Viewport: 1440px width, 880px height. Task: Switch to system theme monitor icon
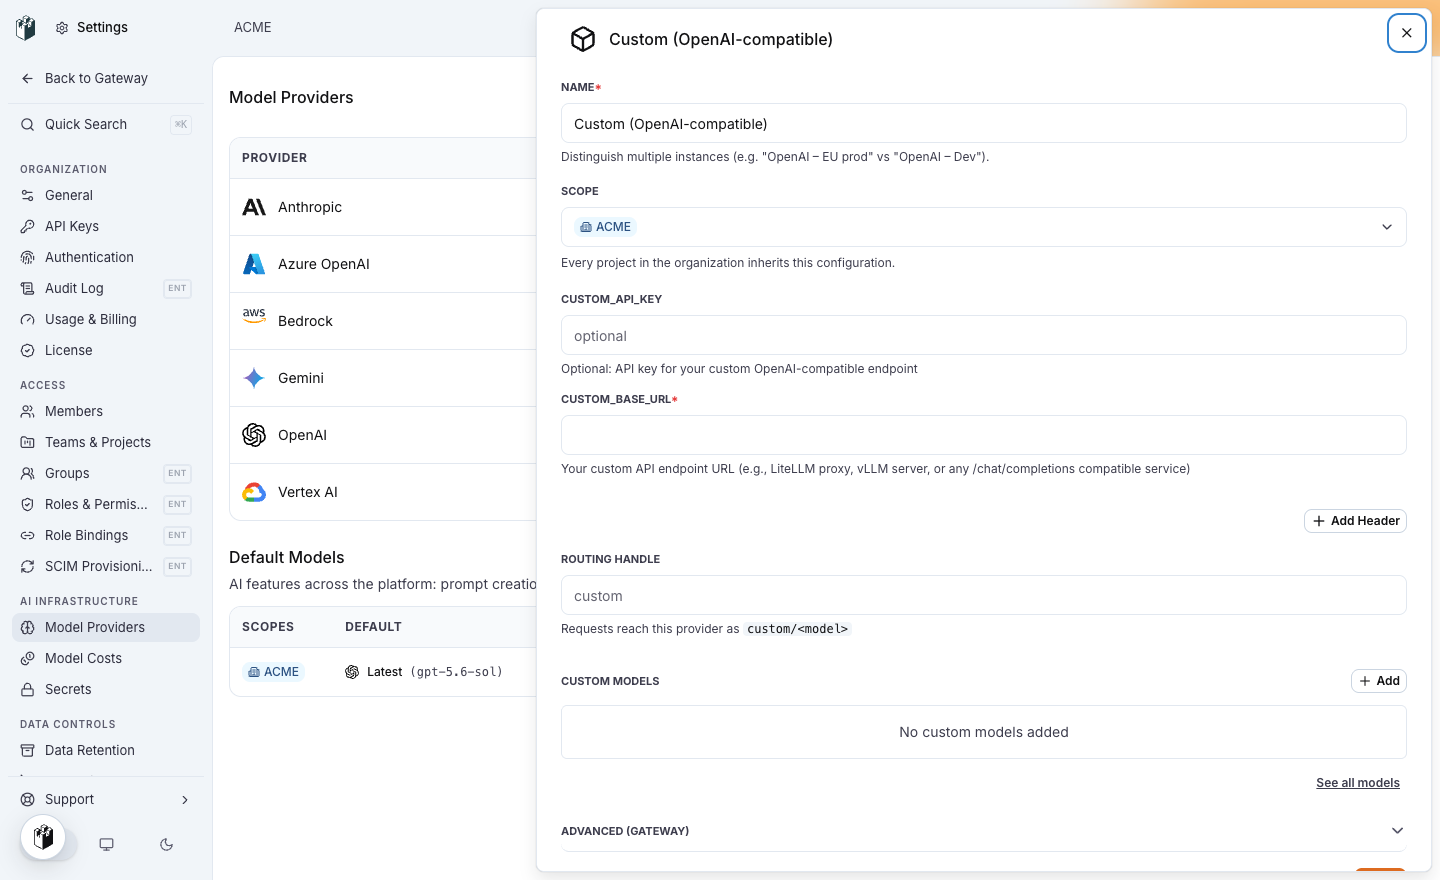[107, 845]
